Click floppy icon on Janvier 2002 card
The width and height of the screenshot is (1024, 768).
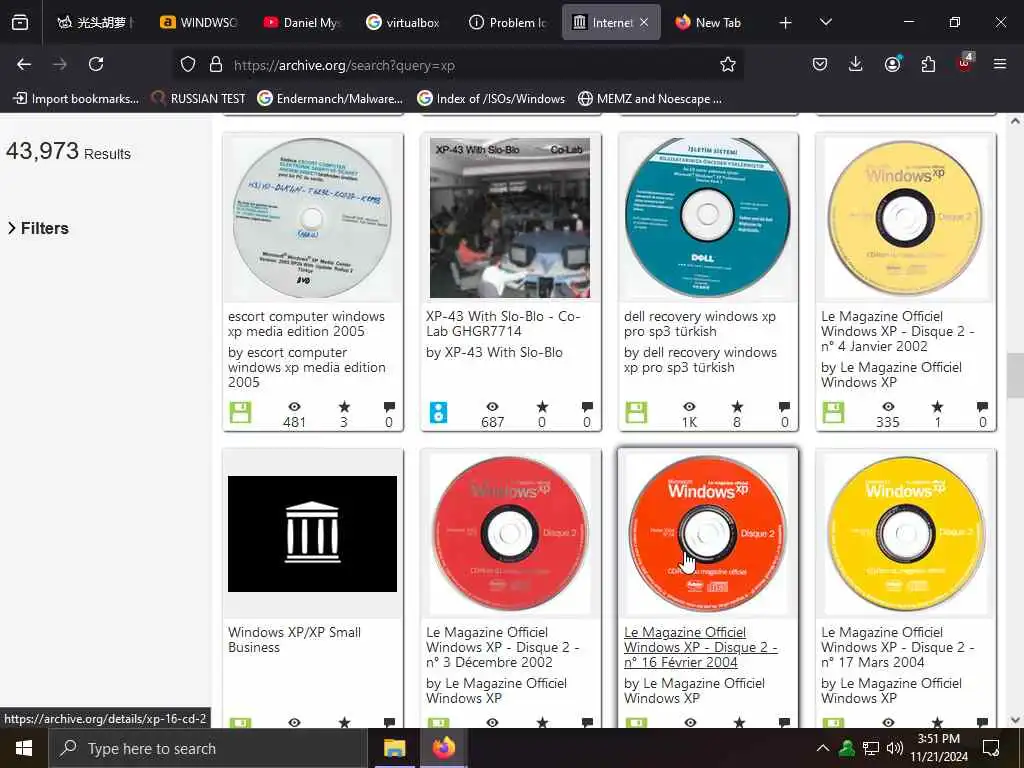(x=833, y=413)
